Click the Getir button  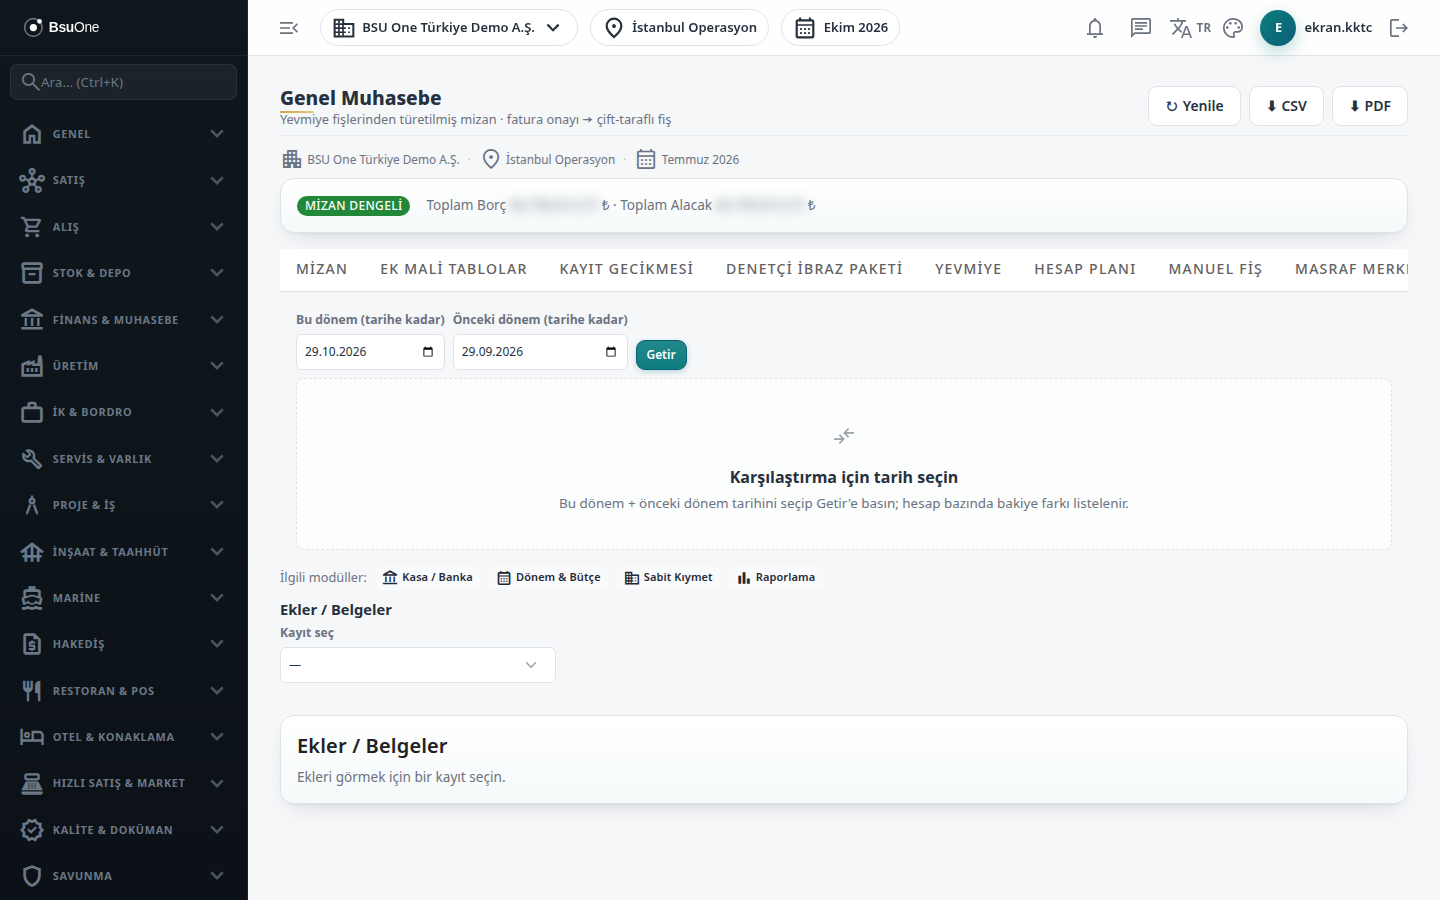coord(661,354)
